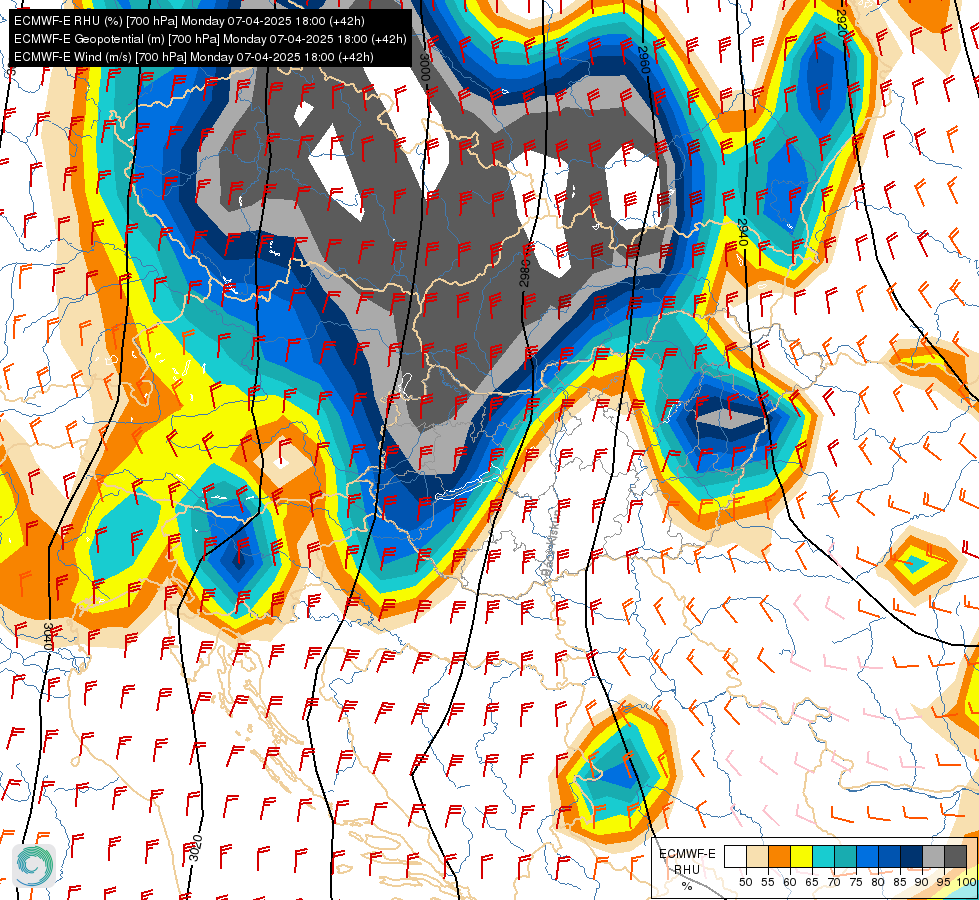The image size is (979, 900).
Task: Click the cyan 65-70 legend swatch
Action: click(x=823, y=857)
